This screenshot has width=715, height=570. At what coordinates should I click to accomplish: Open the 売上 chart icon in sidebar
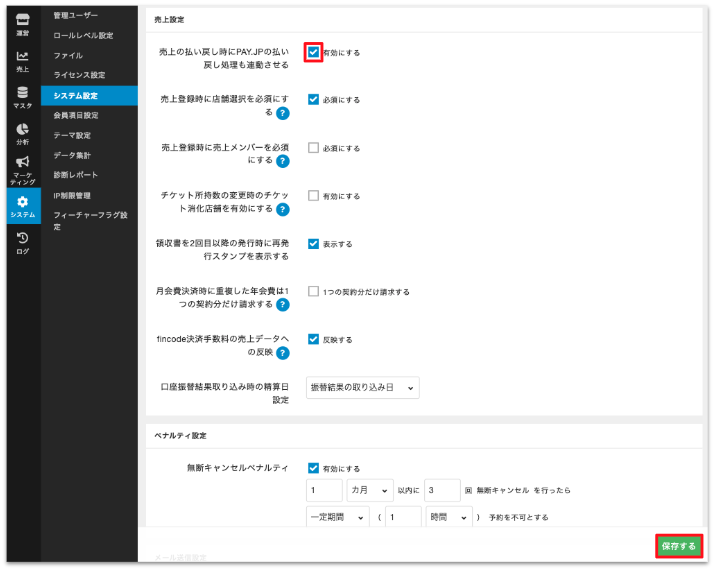tap(23, 61)
